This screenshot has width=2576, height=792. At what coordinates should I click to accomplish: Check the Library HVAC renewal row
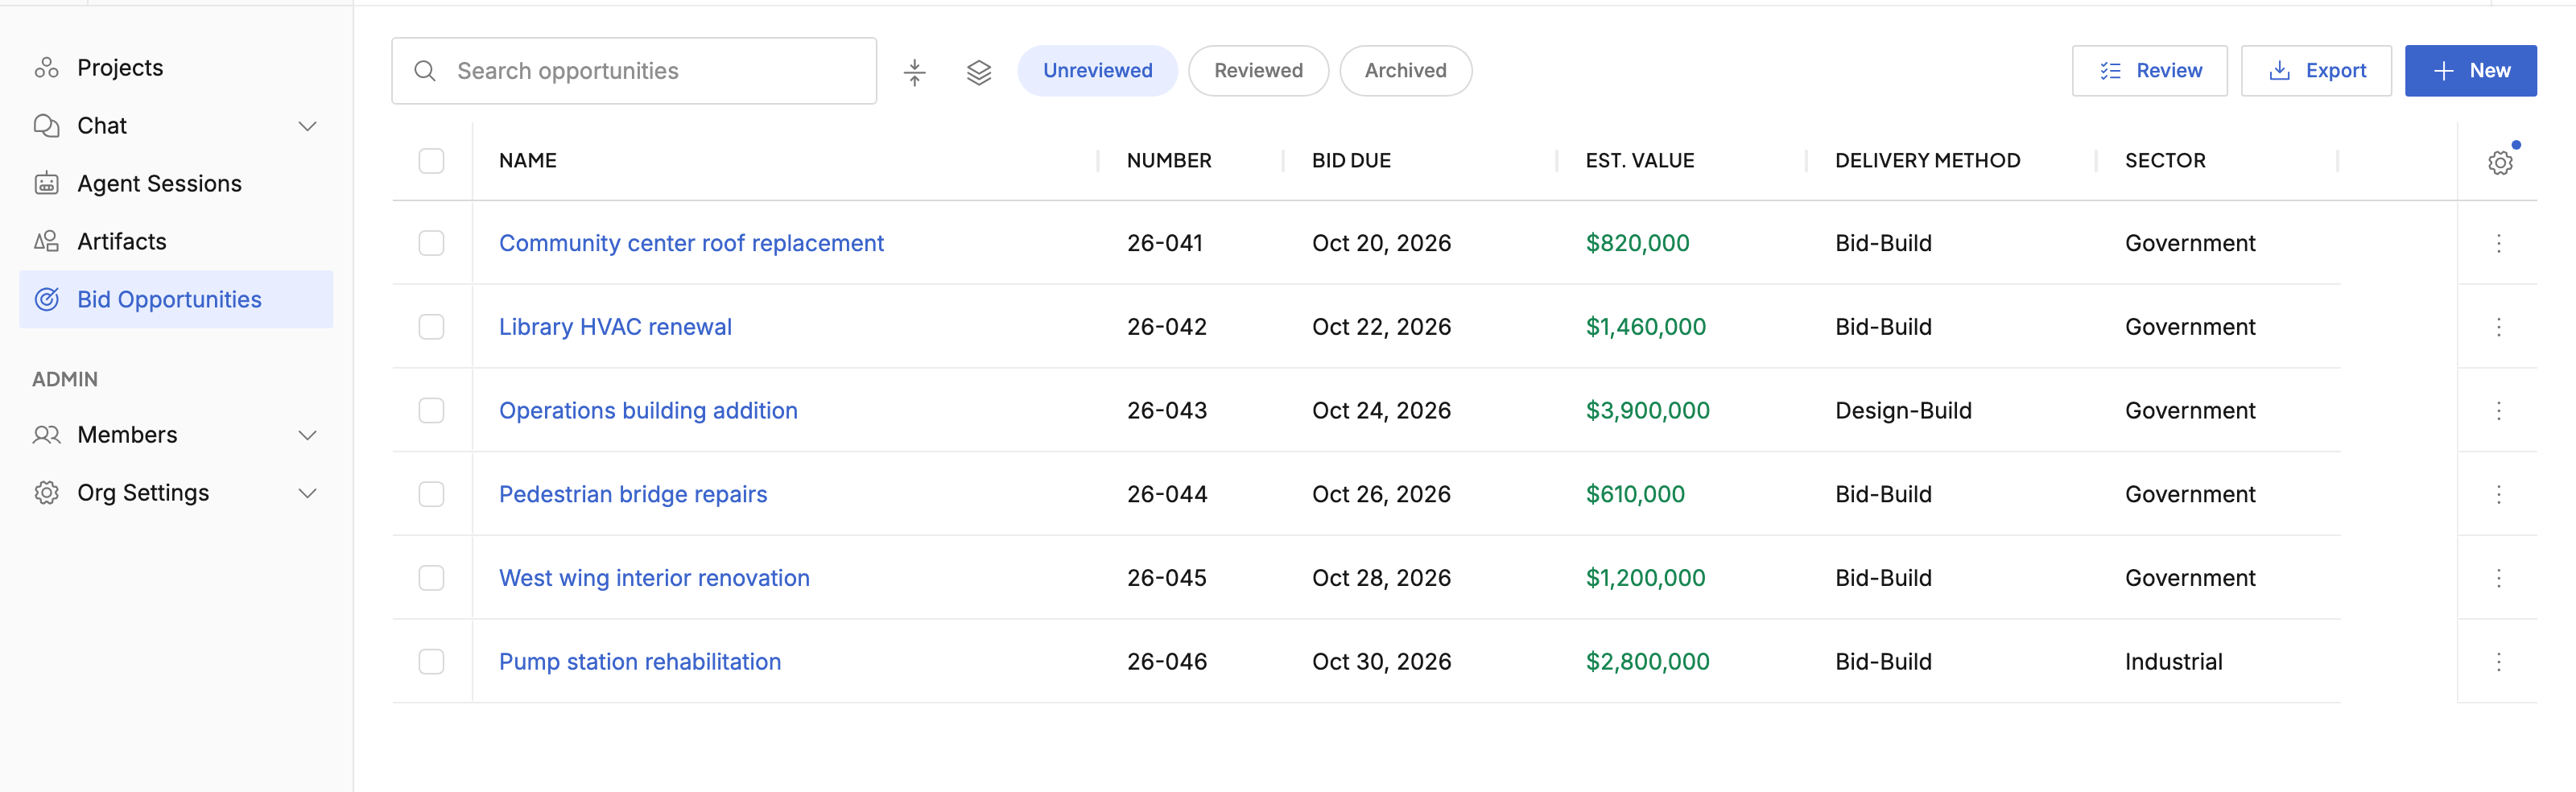[431, 328]
